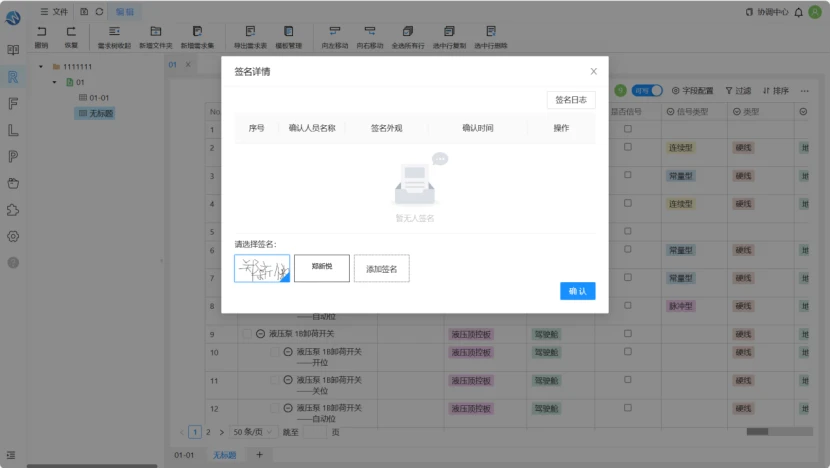This screenshot has width=831, height=468.
Task: Open the book icon in the left sidebar
Action: click(x=13, y=50)
